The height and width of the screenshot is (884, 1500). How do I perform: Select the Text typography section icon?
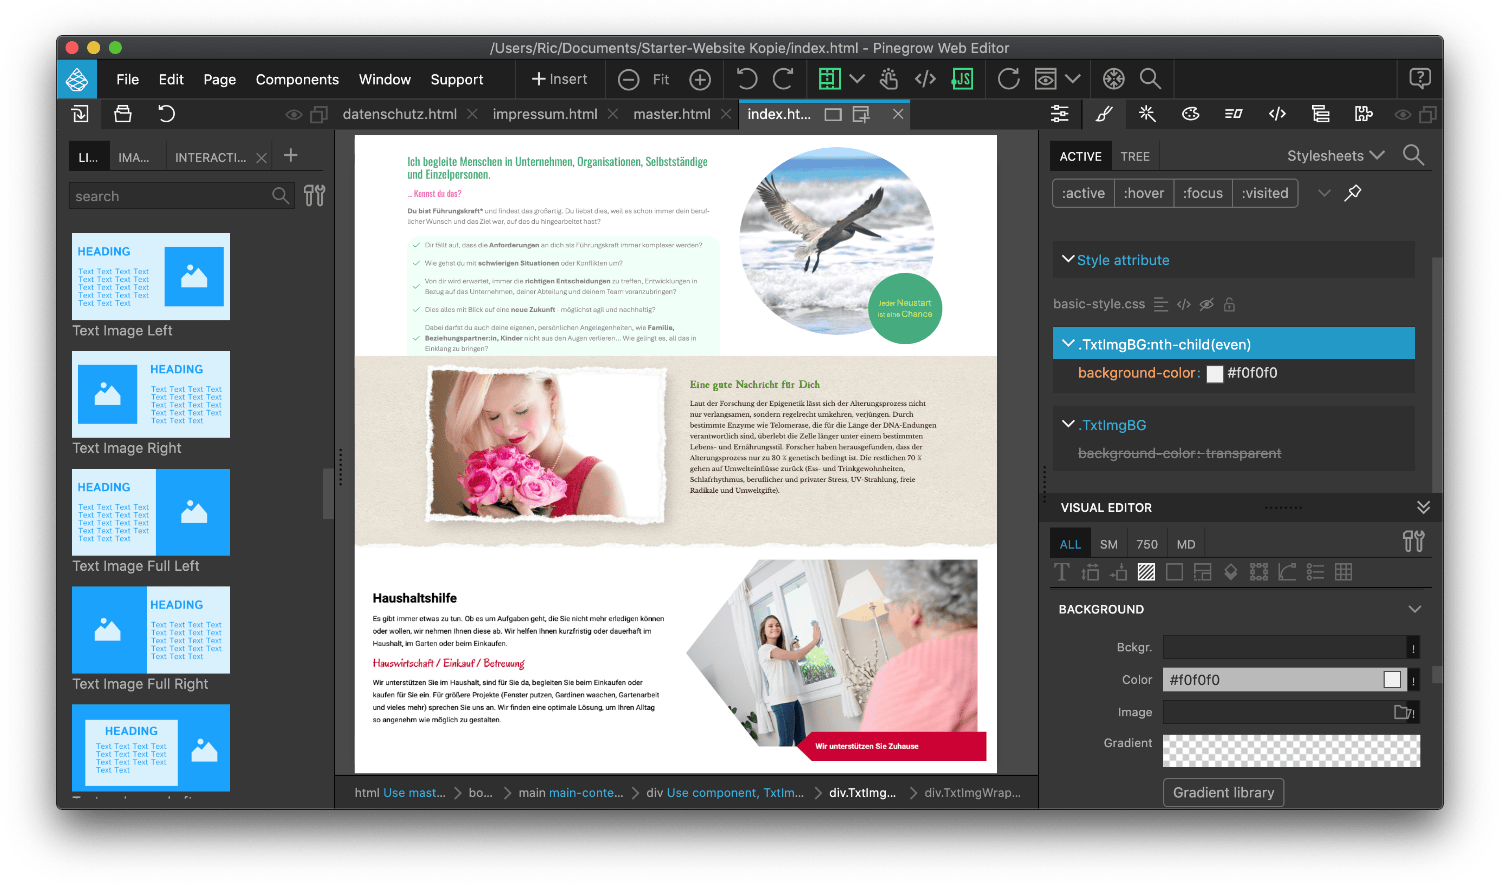(x=1062, y=572)
